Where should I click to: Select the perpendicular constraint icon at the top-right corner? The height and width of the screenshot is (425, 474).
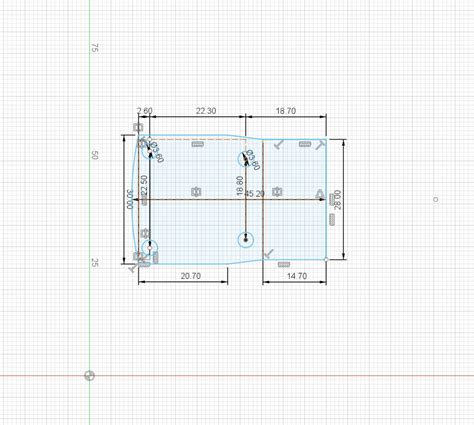pyautogui.click(x=320, y=145)
